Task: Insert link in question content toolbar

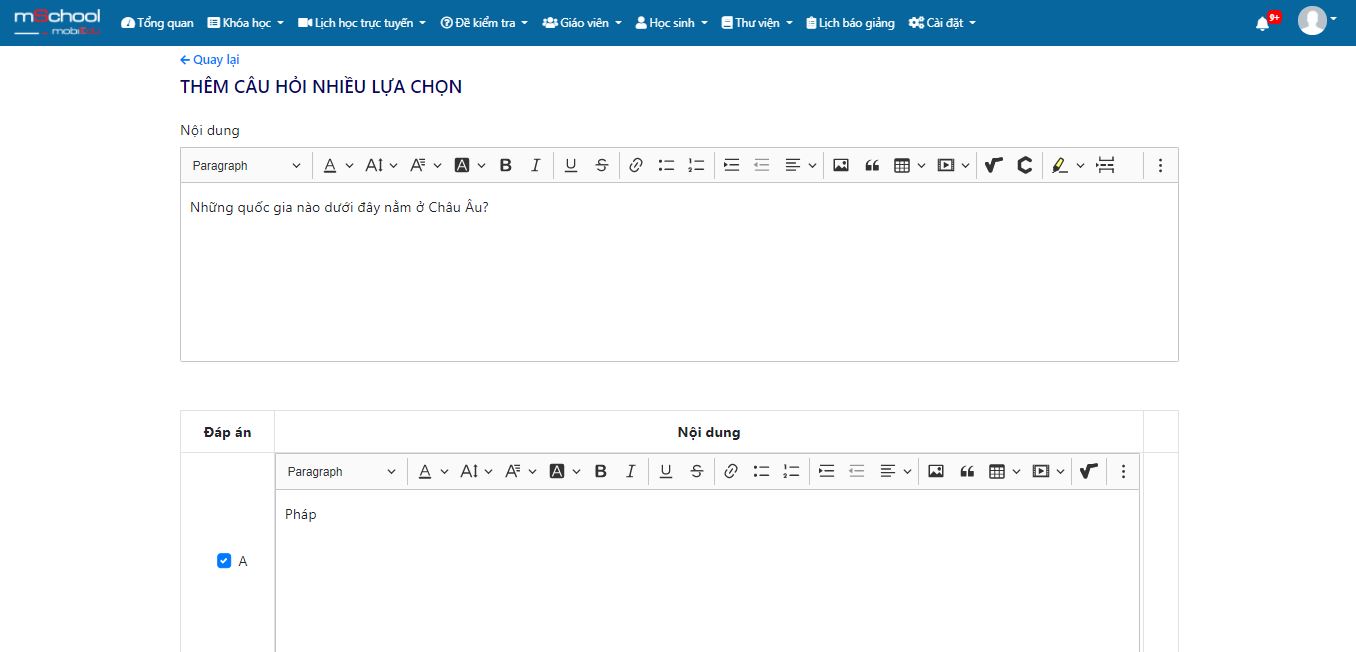Action: pyautogui.click(x=636, y=166)
